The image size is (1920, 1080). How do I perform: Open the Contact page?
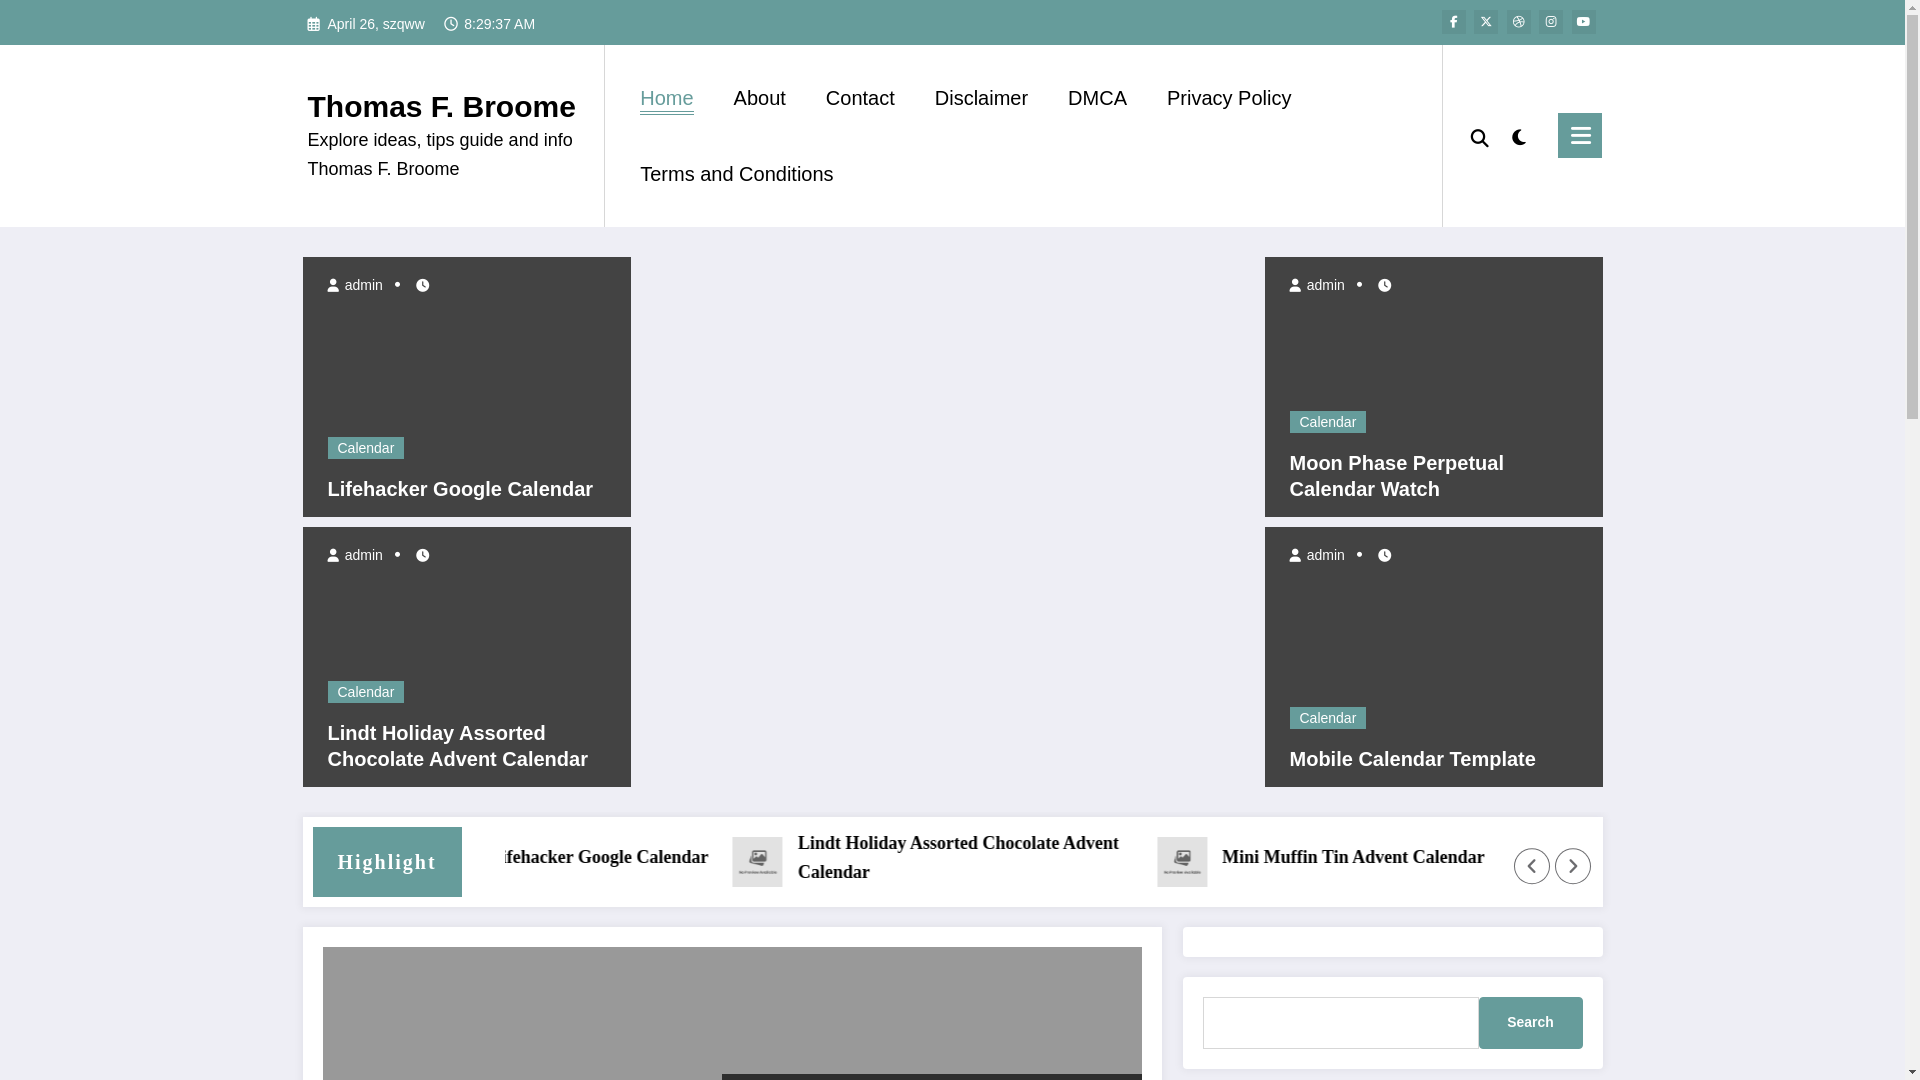(860, 98)
